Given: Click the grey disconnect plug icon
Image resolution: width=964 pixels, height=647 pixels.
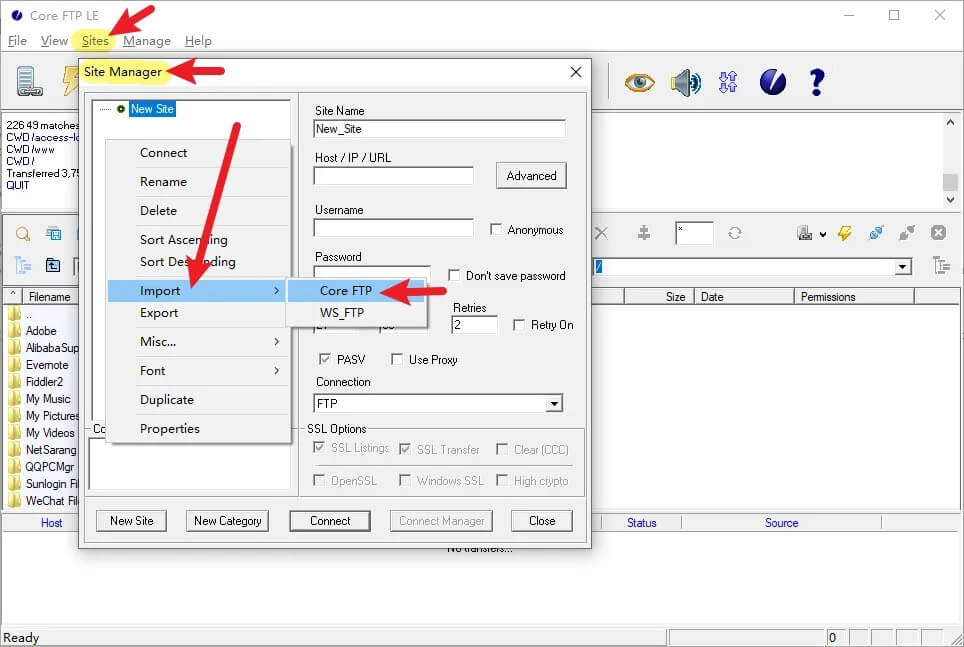Looking at the screenshot, I should click(x=906, y=233).
